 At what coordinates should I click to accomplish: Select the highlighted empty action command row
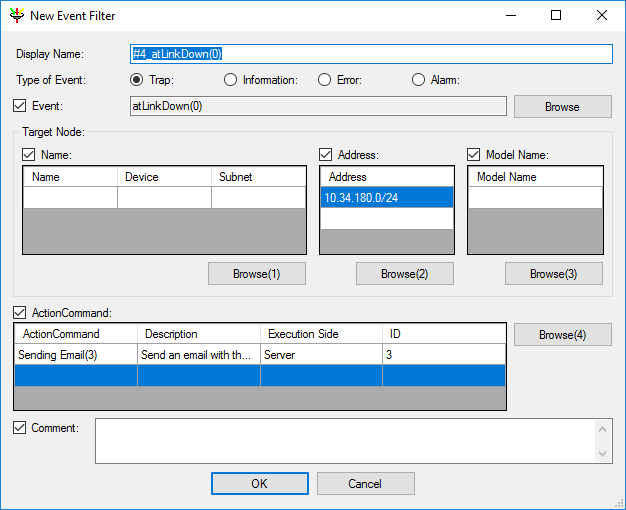(x=260, y=375)
